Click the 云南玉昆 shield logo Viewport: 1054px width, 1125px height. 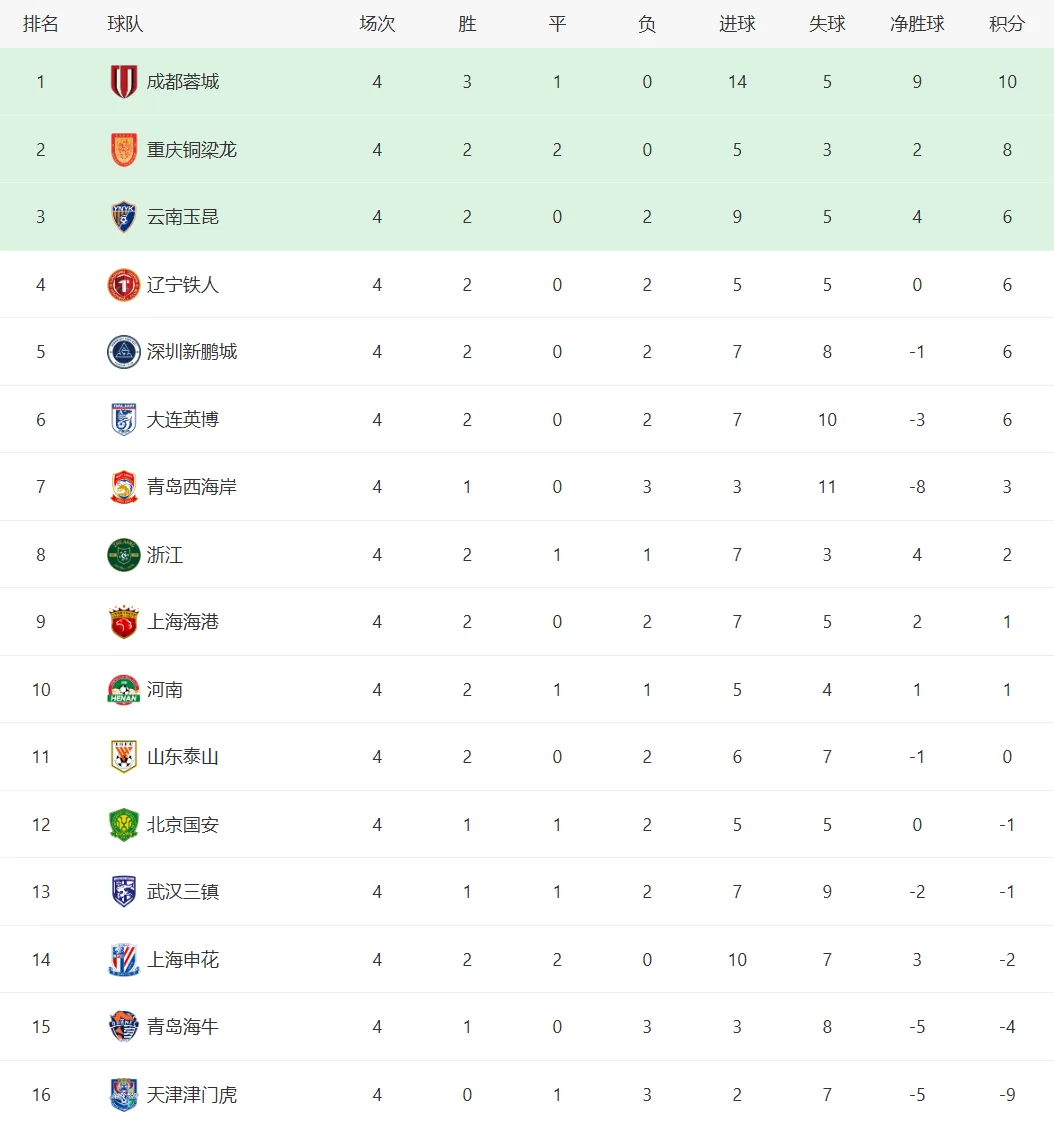[x=123, y=217]
